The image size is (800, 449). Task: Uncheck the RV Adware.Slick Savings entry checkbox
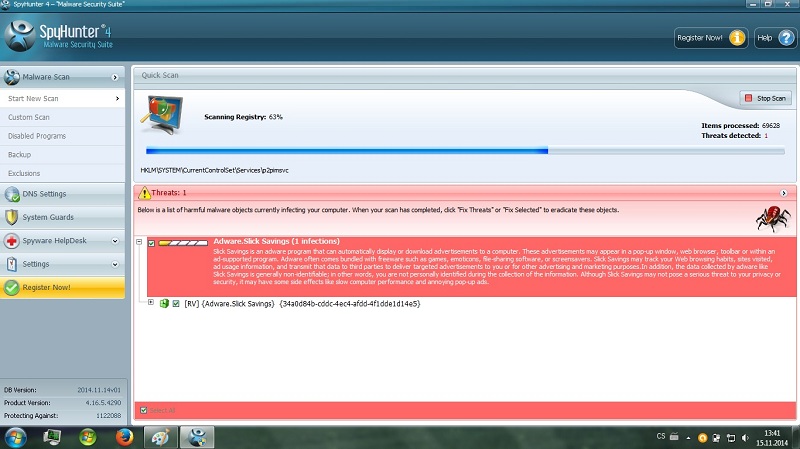pos(176,304)
